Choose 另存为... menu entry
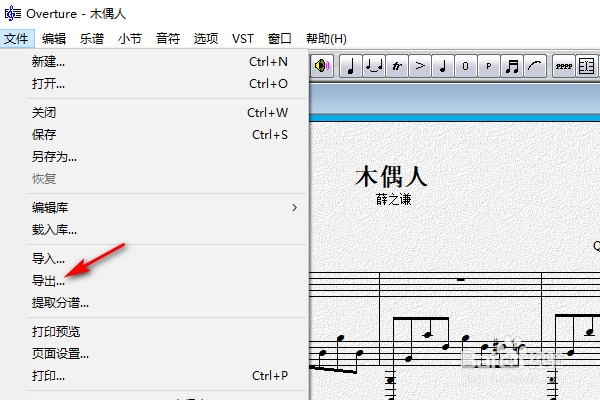Viewport: 600px width, 400px height. tap(168, 157)
